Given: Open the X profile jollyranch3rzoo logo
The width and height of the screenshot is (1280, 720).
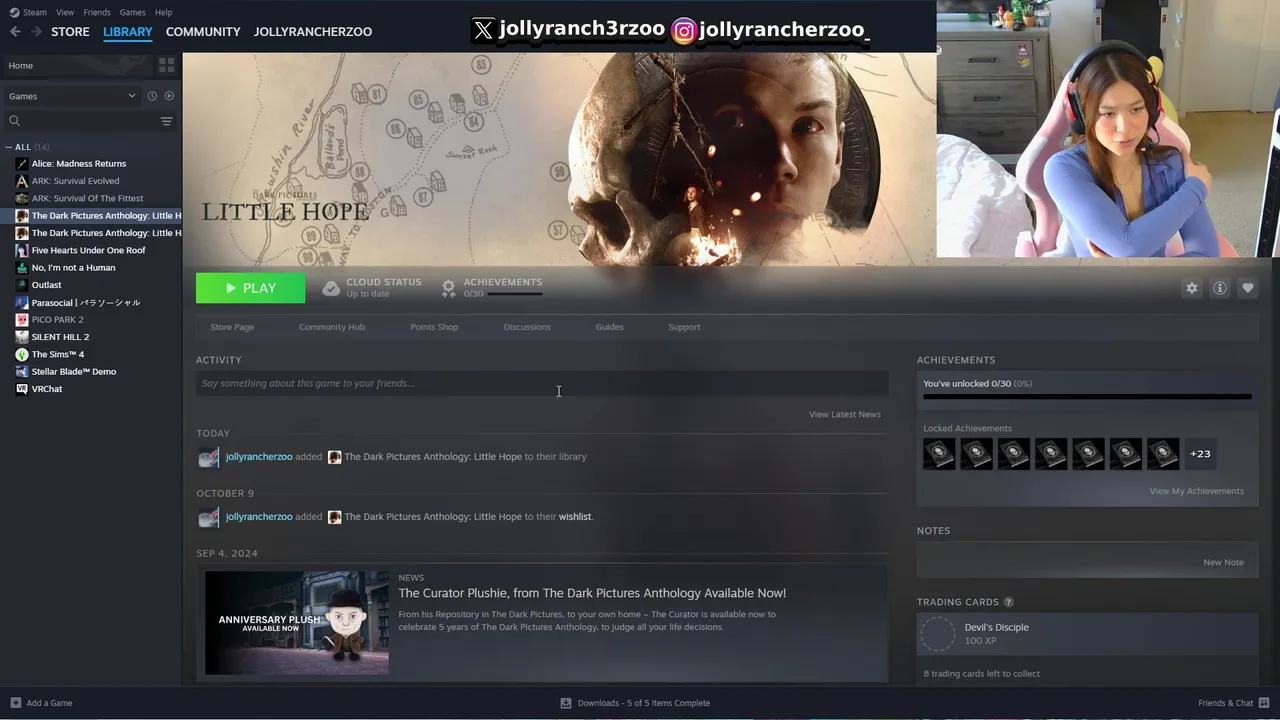Looking at the screenshot, I should pos(483,30).
